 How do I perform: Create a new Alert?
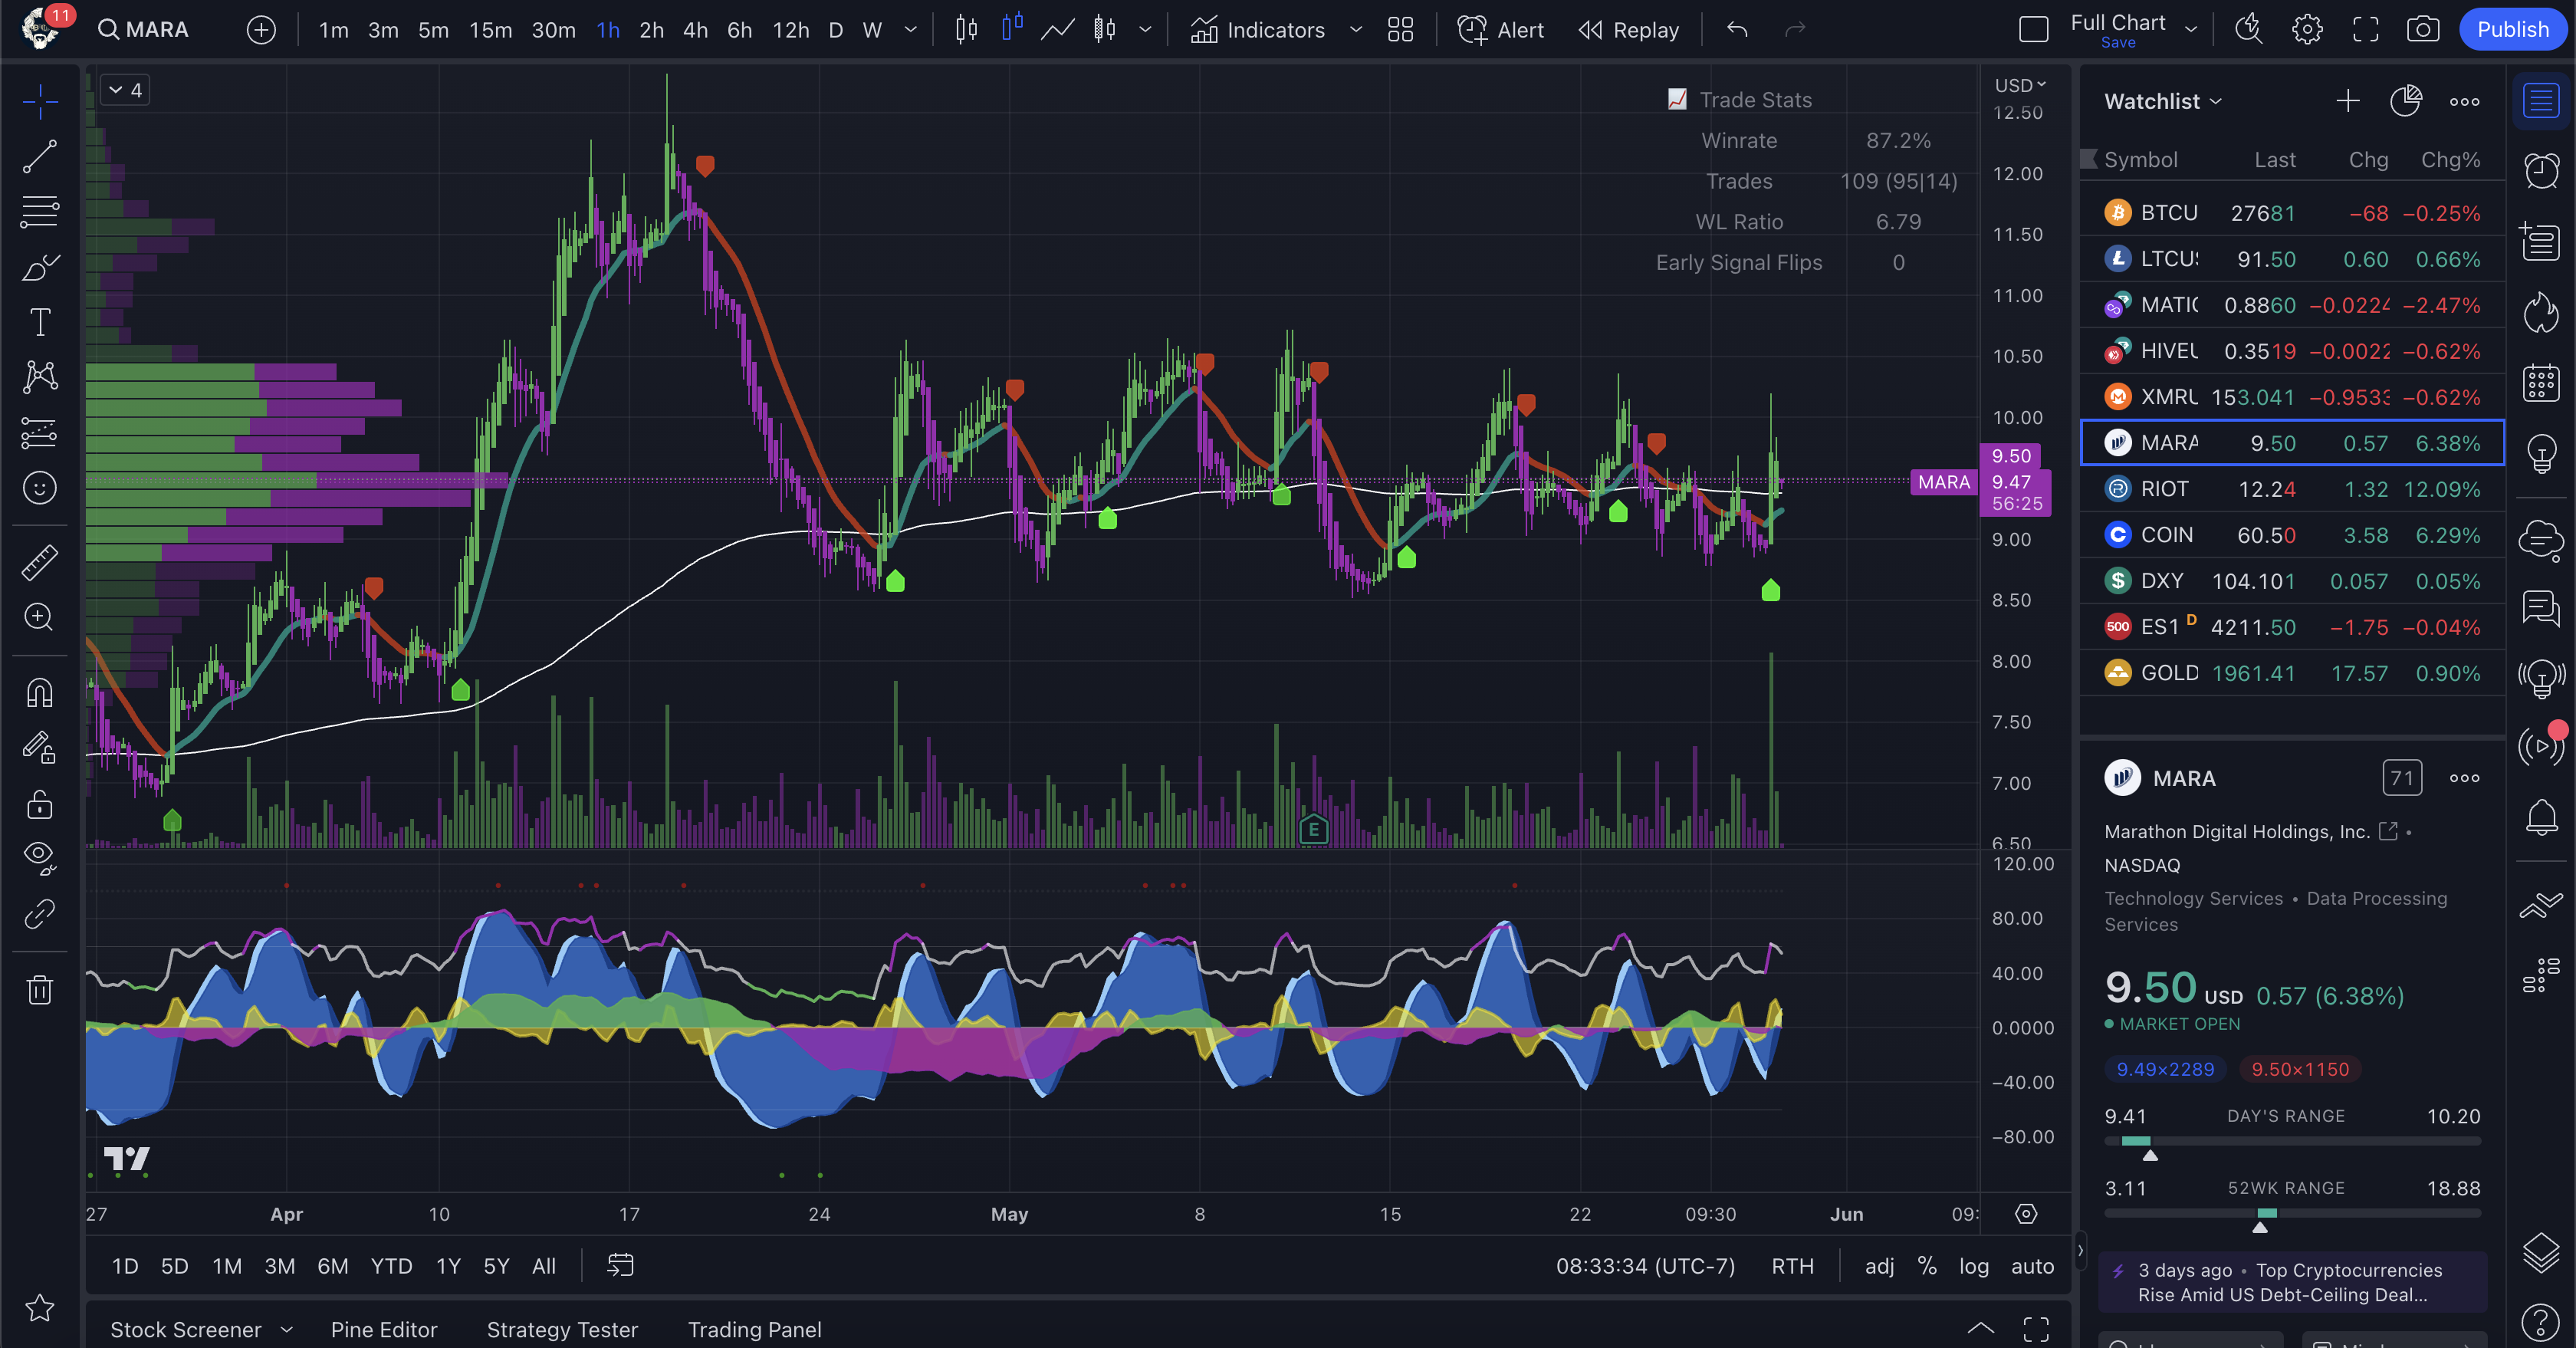tap(1500, 30)
